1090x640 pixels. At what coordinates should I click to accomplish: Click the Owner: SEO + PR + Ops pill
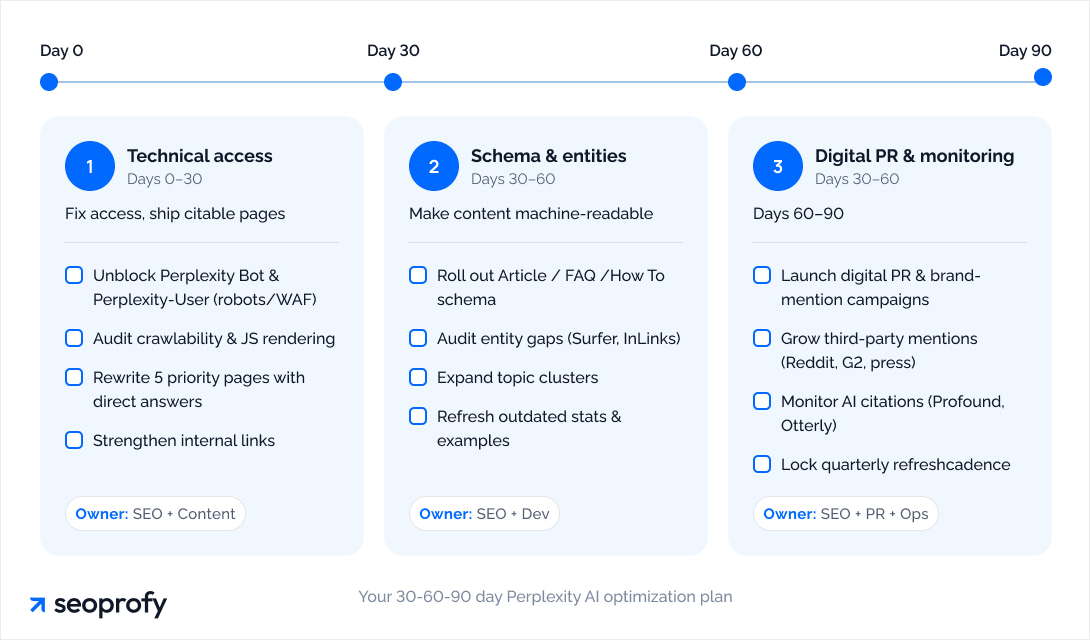click(x=846, y=514)
